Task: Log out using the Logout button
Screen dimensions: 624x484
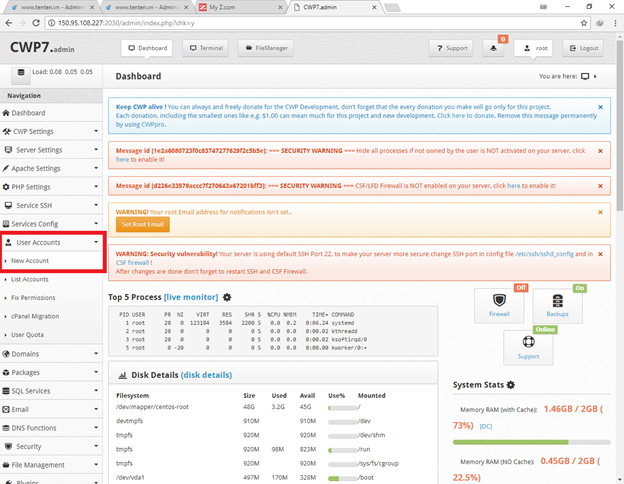Action: pyautogui.click(x=583, y=48)
